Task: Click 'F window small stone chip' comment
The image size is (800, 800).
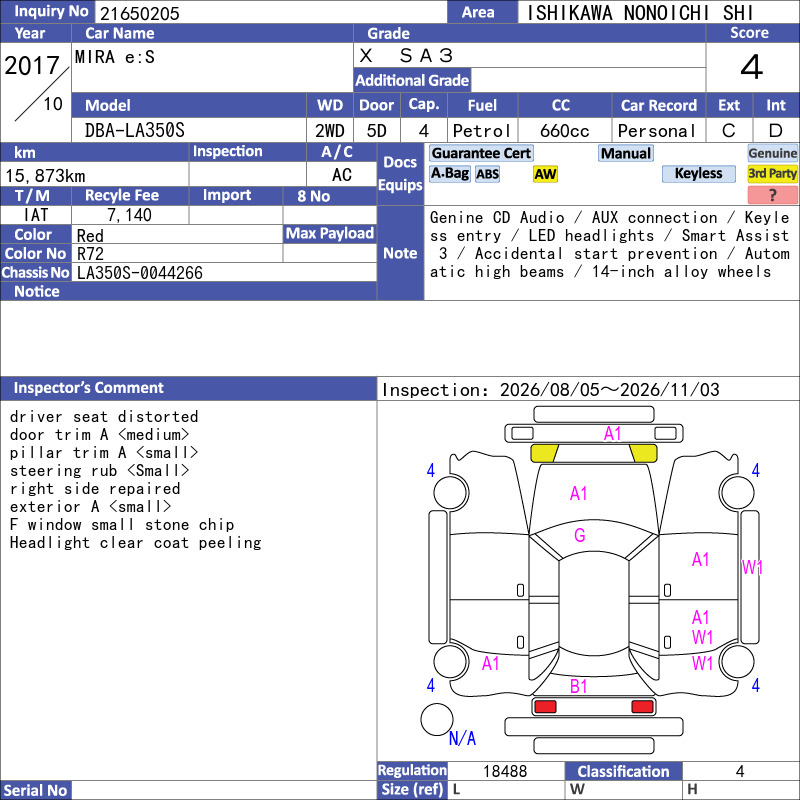Action: 122,524
